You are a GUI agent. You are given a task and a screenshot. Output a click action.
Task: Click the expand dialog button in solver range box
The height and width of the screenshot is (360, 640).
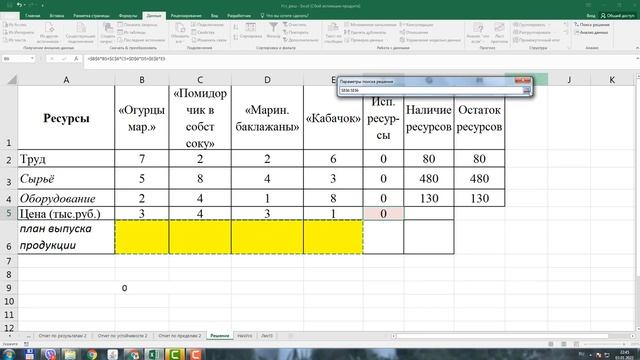(x=527, y=90)
